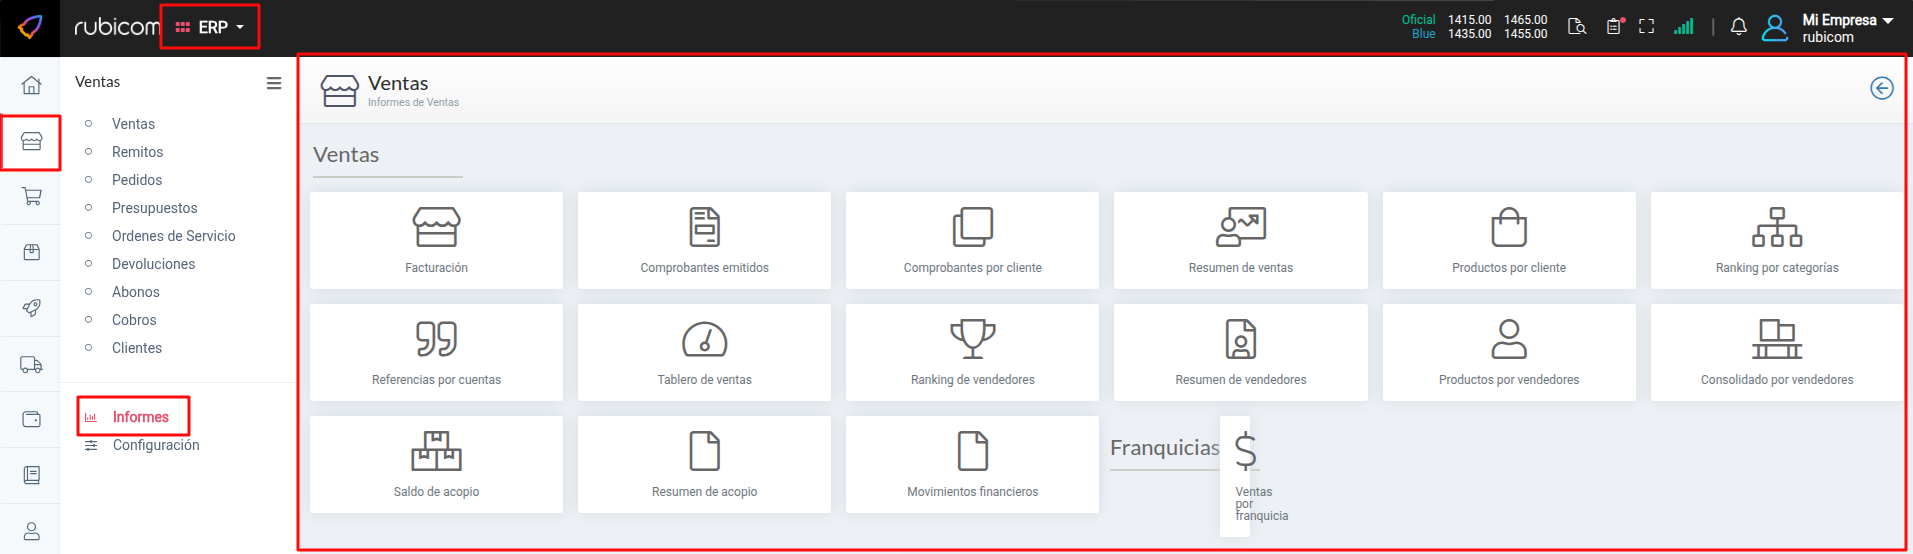Click the Ventas header store icon
Image resolution: width=1913 pixels, height=554 pixels.
point(339,90)
